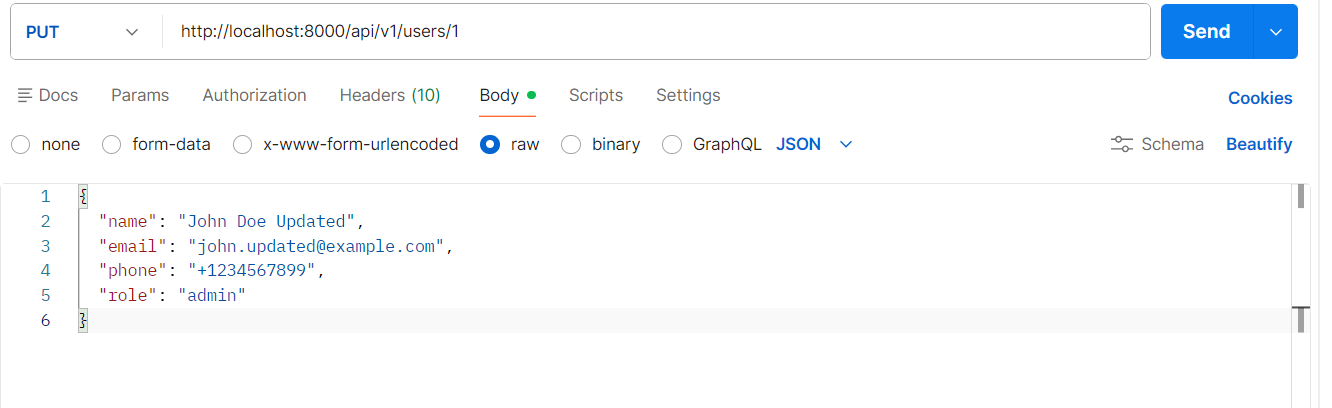Open the Cookies link

point(1260,98)
